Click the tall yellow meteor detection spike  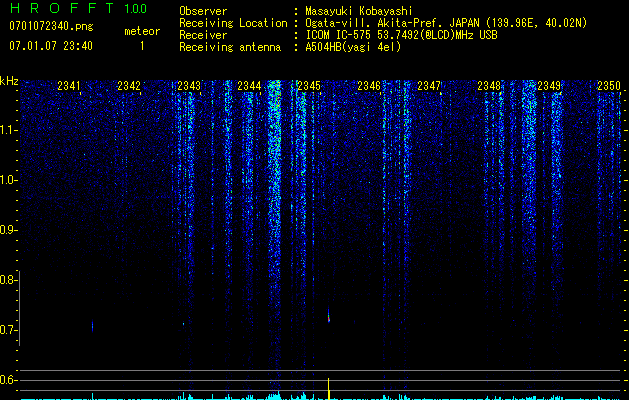coord(329,389)
